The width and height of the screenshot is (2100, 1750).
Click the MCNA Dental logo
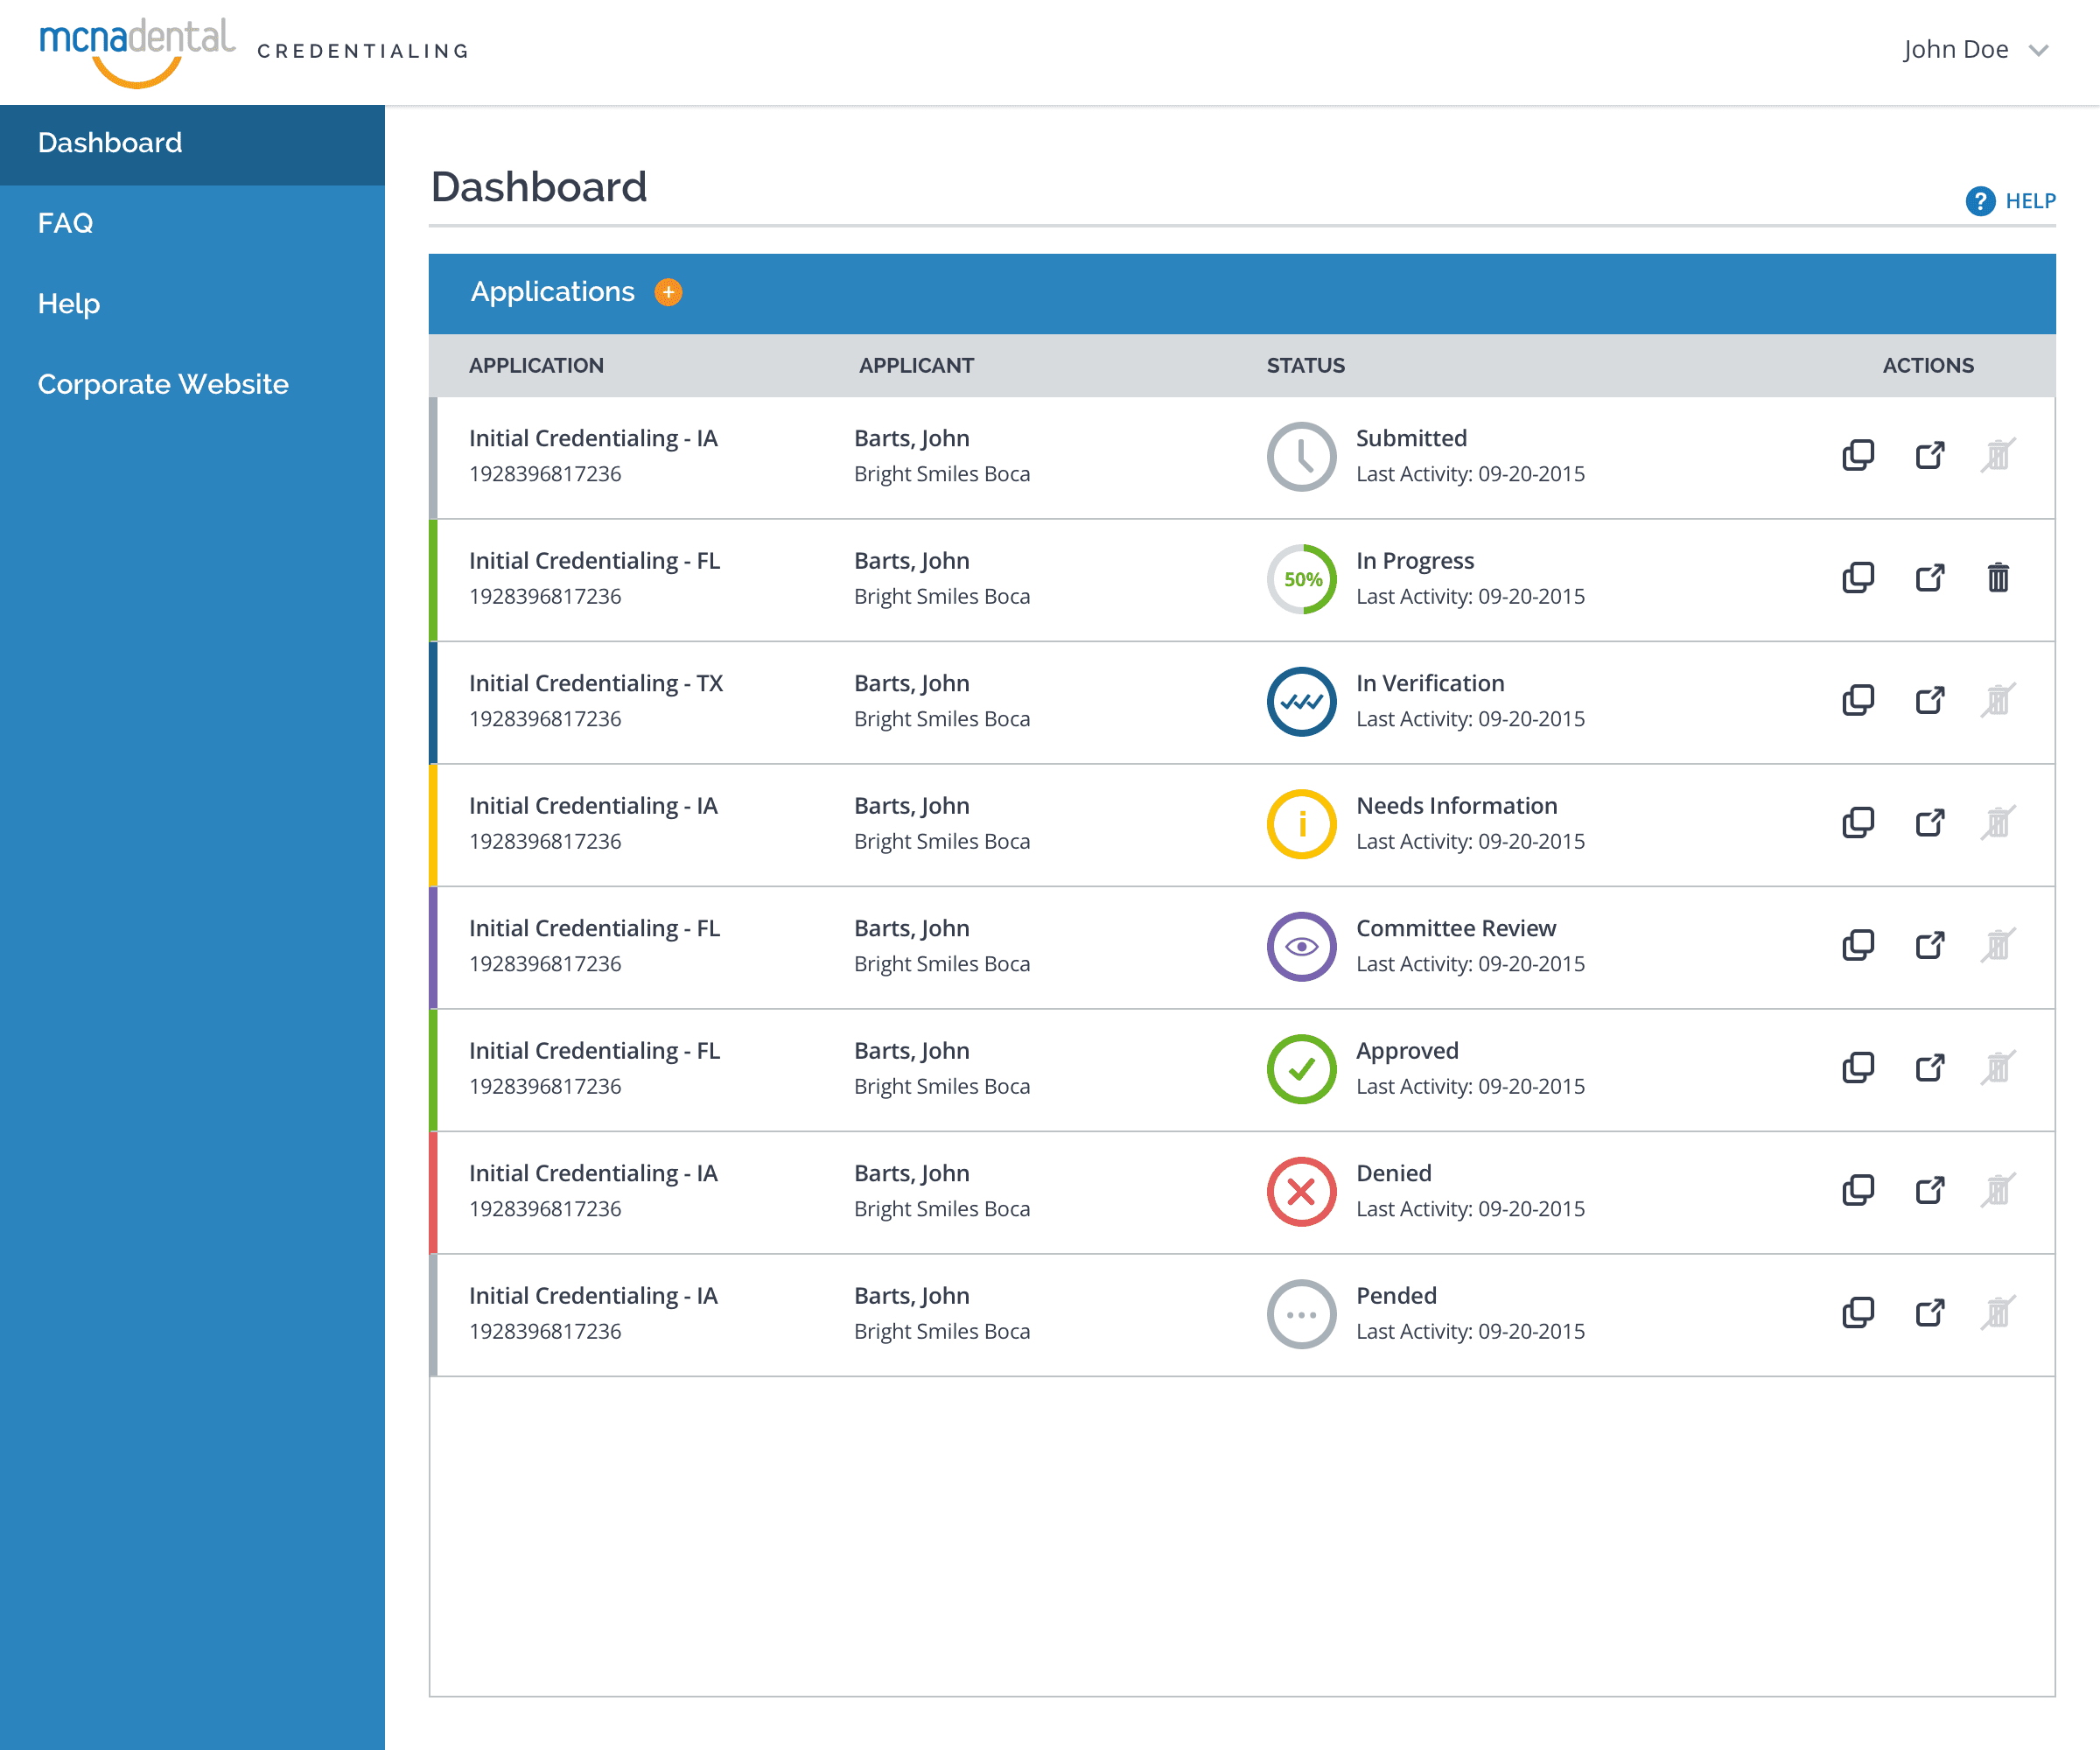point(137,50)
